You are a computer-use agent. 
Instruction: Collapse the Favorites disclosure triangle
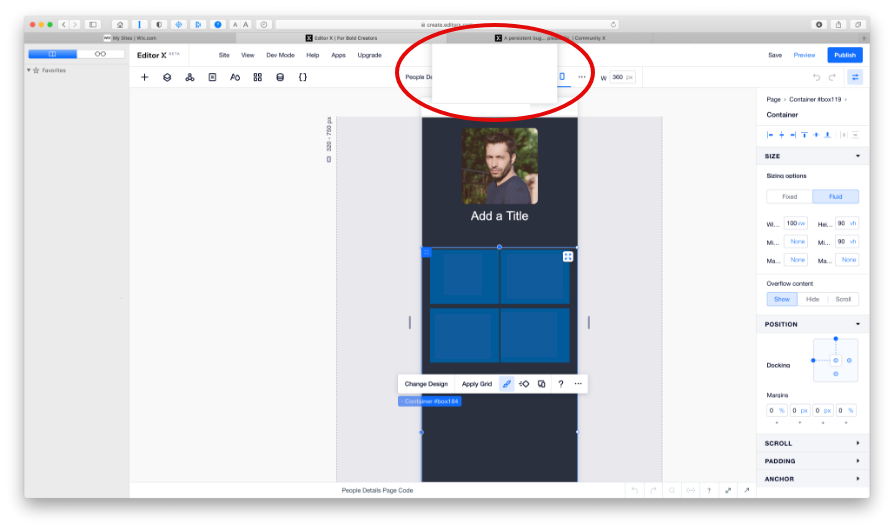(x=29, y=70)
